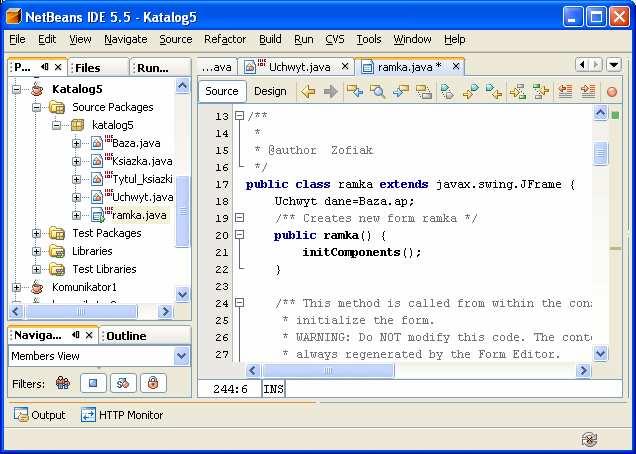Switch to the Design view button
The height and width of the screenshot is (454, 636).
(x=270, y=91)
